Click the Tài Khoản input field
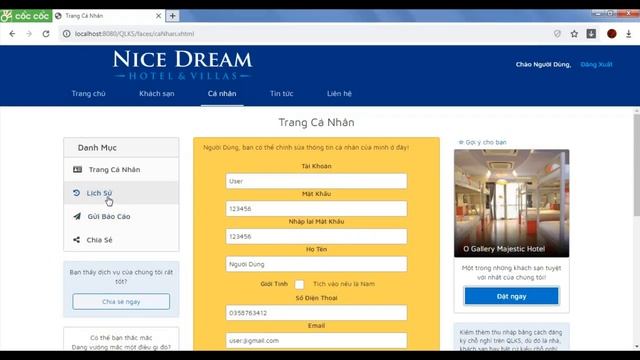This screenshot has width=640, height=360. (x=316, y=181)
